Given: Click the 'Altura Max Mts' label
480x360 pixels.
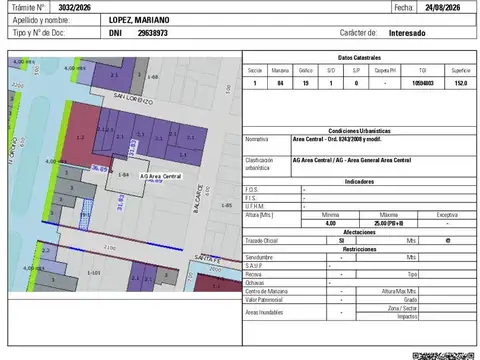Looking at the screenshot, I should click(399, 291).
